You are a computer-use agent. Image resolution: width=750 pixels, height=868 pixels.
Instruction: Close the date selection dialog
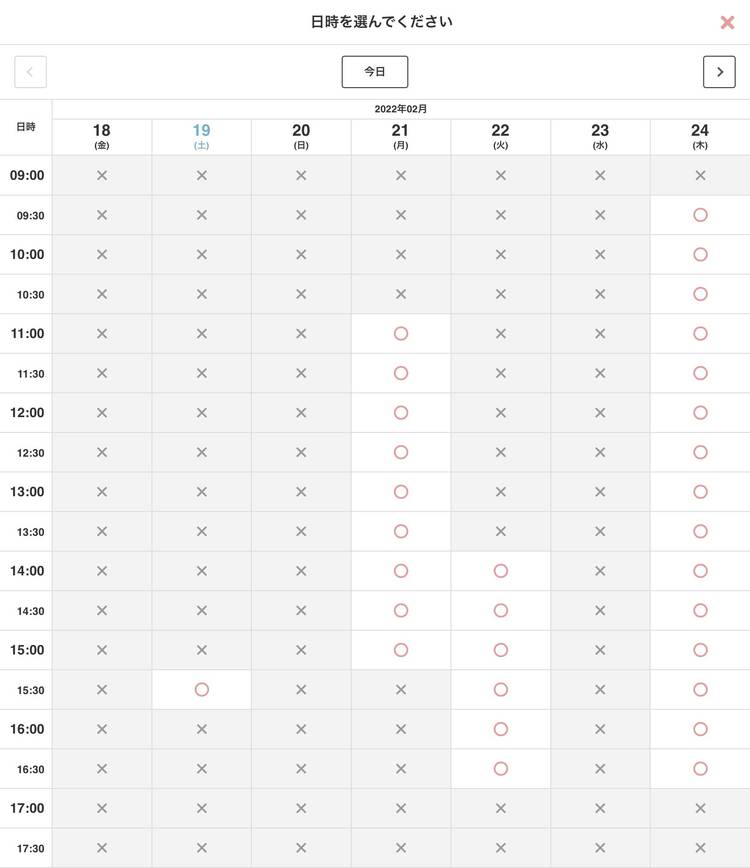click(727, 22)
